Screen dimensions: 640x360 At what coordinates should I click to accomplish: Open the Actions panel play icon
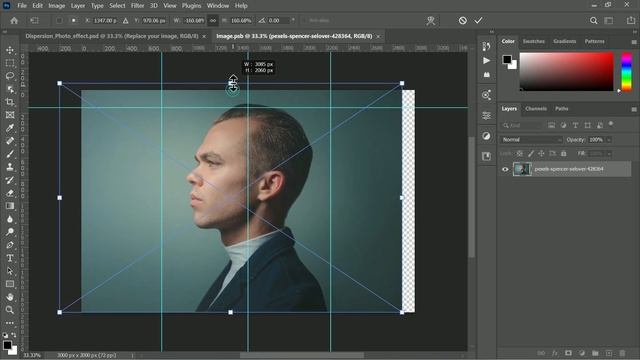coord(486,61)
